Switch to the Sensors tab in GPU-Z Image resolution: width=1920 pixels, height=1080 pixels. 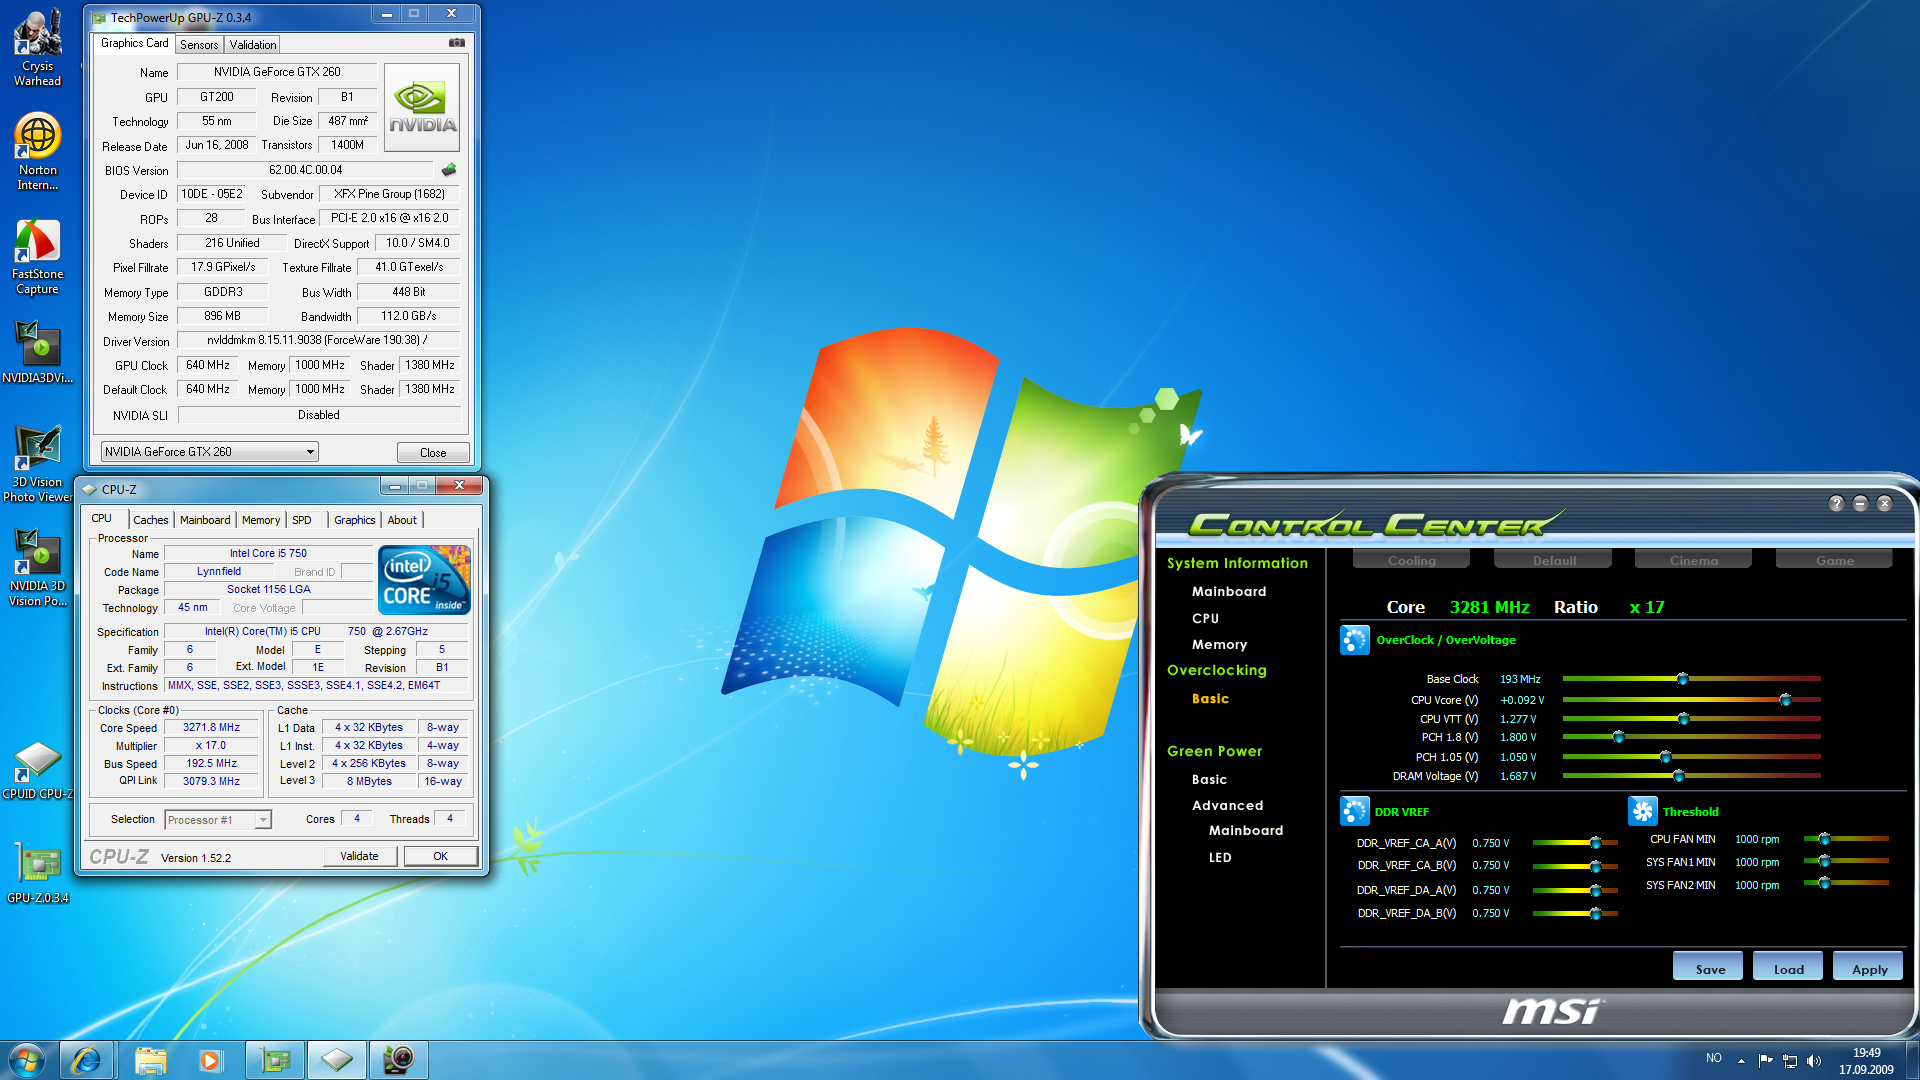click(199, 45)
